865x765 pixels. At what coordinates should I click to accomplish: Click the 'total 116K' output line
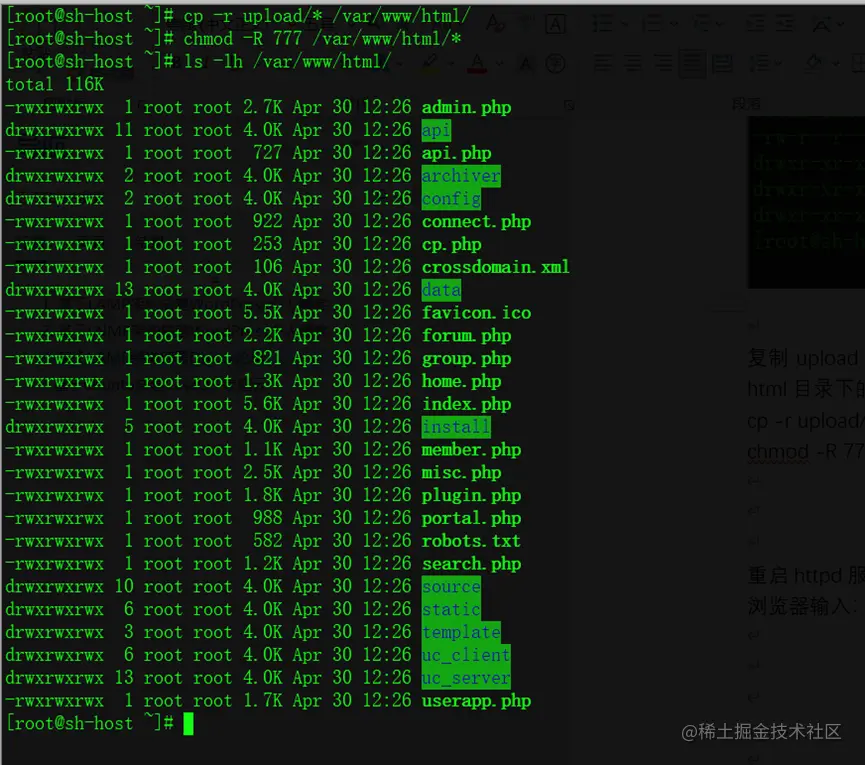click(55, 84)
